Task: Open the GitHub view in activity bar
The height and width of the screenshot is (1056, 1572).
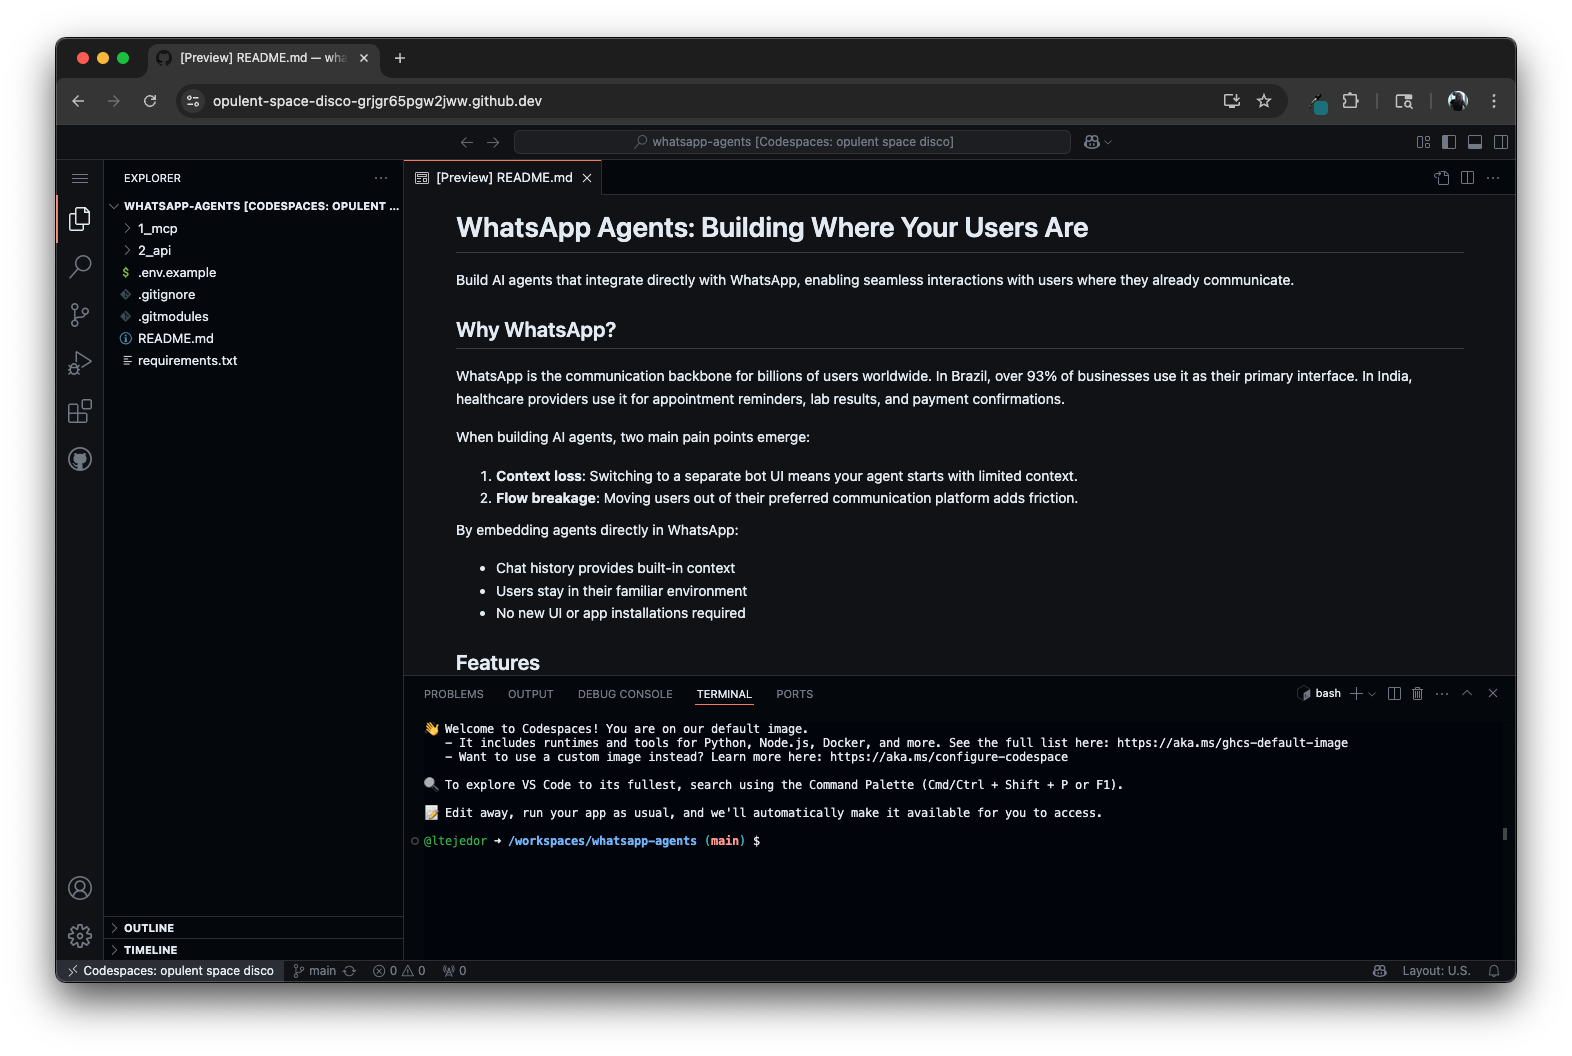Action: click(x=80, y=459)
